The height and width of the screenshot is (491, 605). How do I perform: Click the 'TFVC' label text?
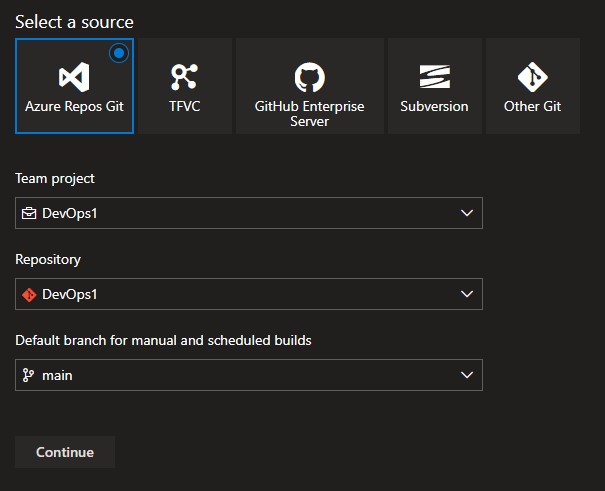[184, 106]
